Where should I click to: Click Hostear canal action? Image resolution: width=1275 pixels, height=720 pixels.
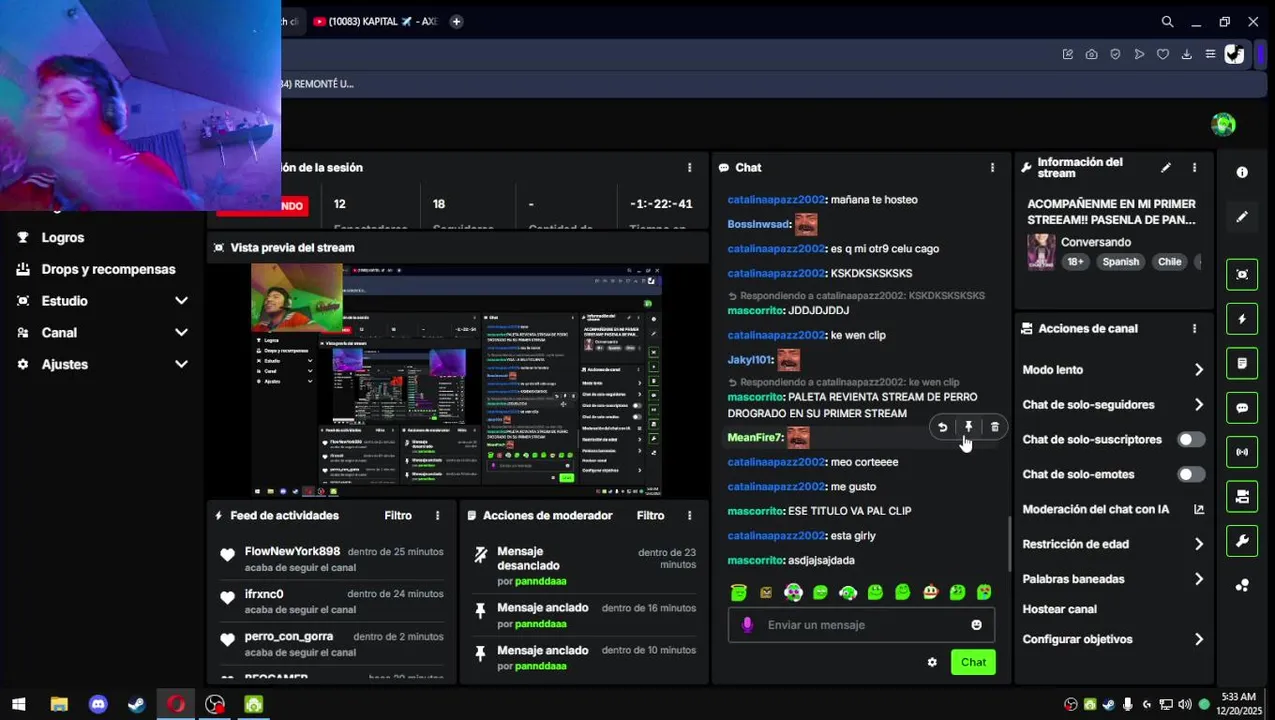[1059, 609]
